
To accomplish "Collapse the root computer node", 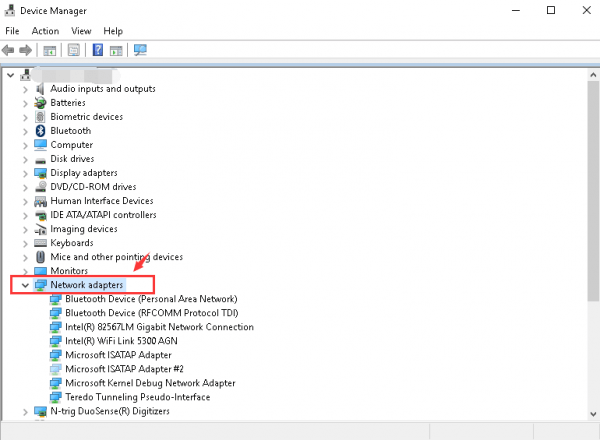I will click(x=10, y=75).
